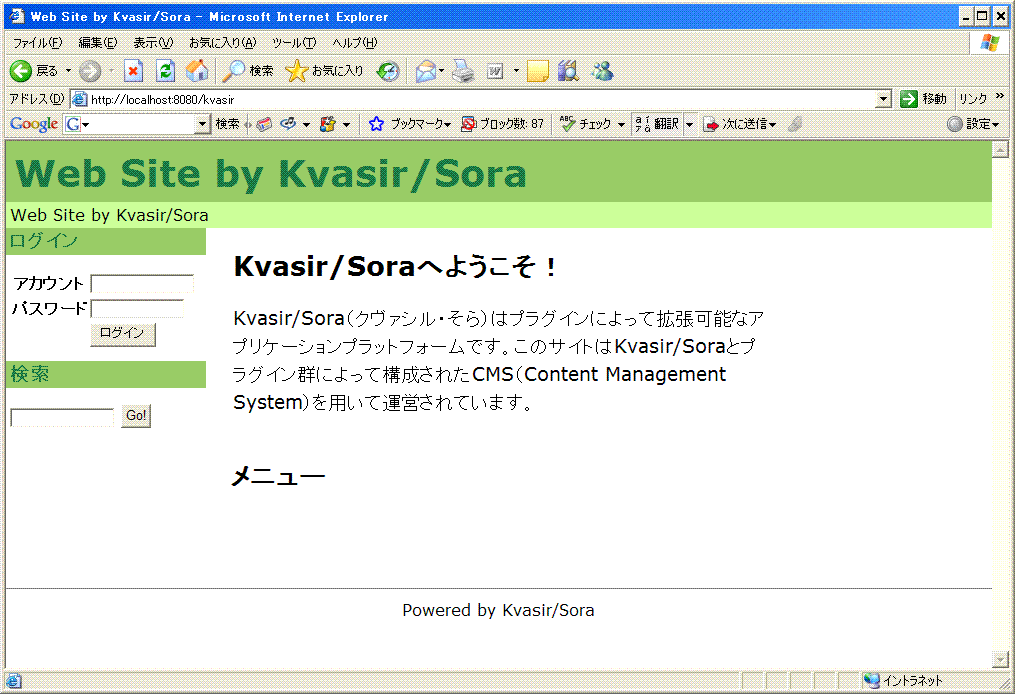
Task: Click the grey Forward arrow button
Action: point(90,71)
